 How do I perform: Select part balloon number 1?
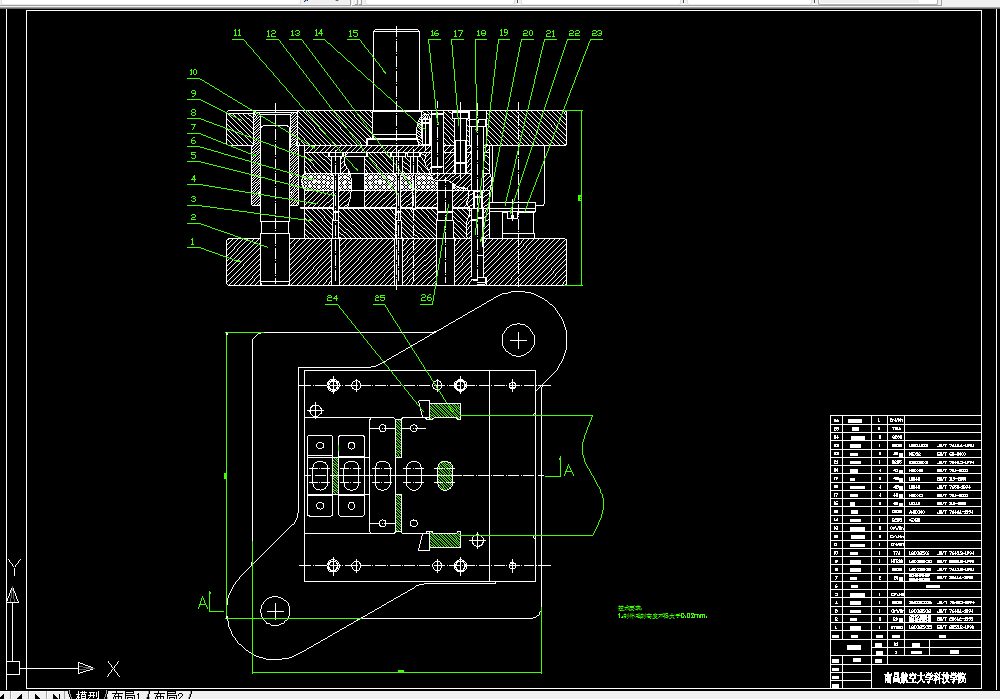coord(192,242)
